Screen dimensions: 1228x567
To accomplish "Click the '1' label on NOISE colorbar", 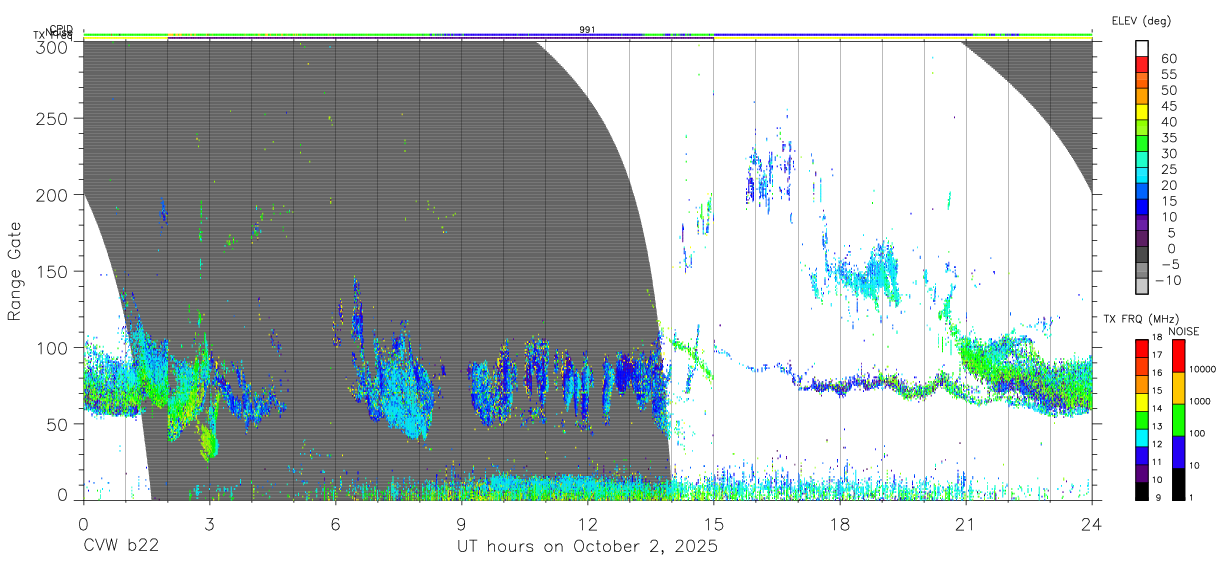I will [1193, 498].
